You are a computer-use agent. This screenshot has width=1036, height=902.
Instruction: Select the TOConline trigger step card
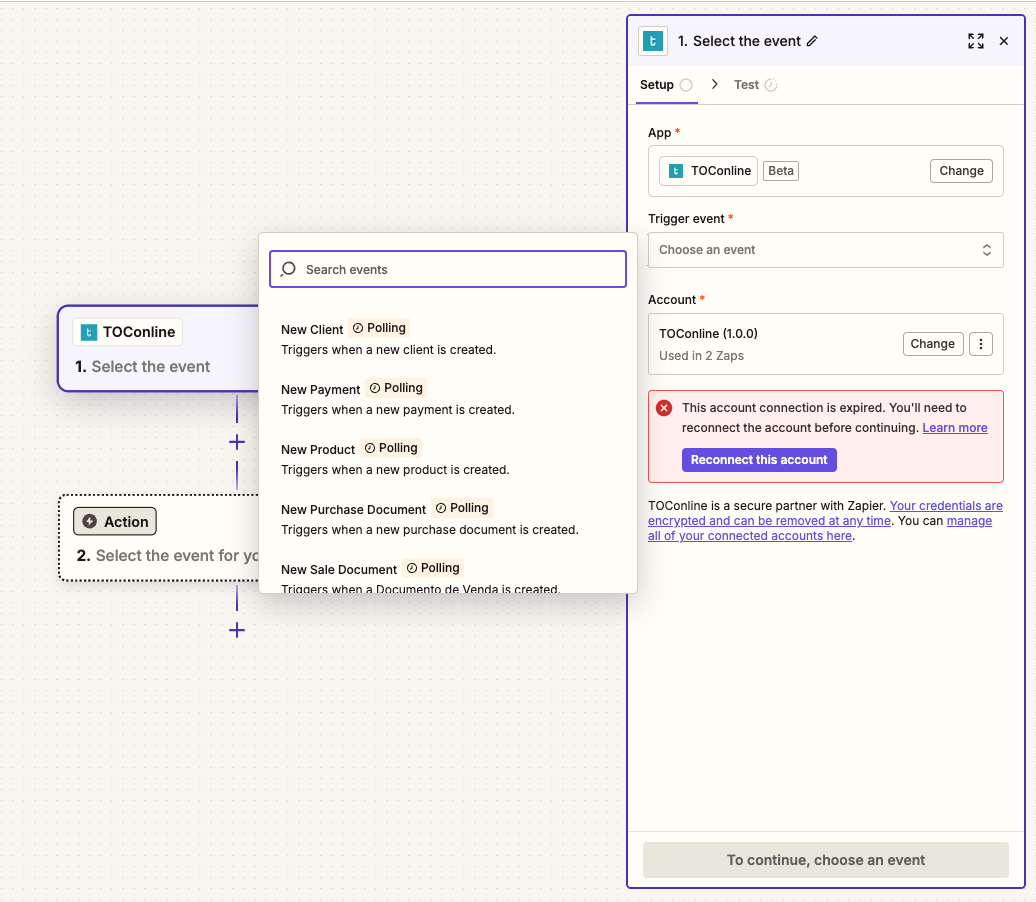coord(159,348)
